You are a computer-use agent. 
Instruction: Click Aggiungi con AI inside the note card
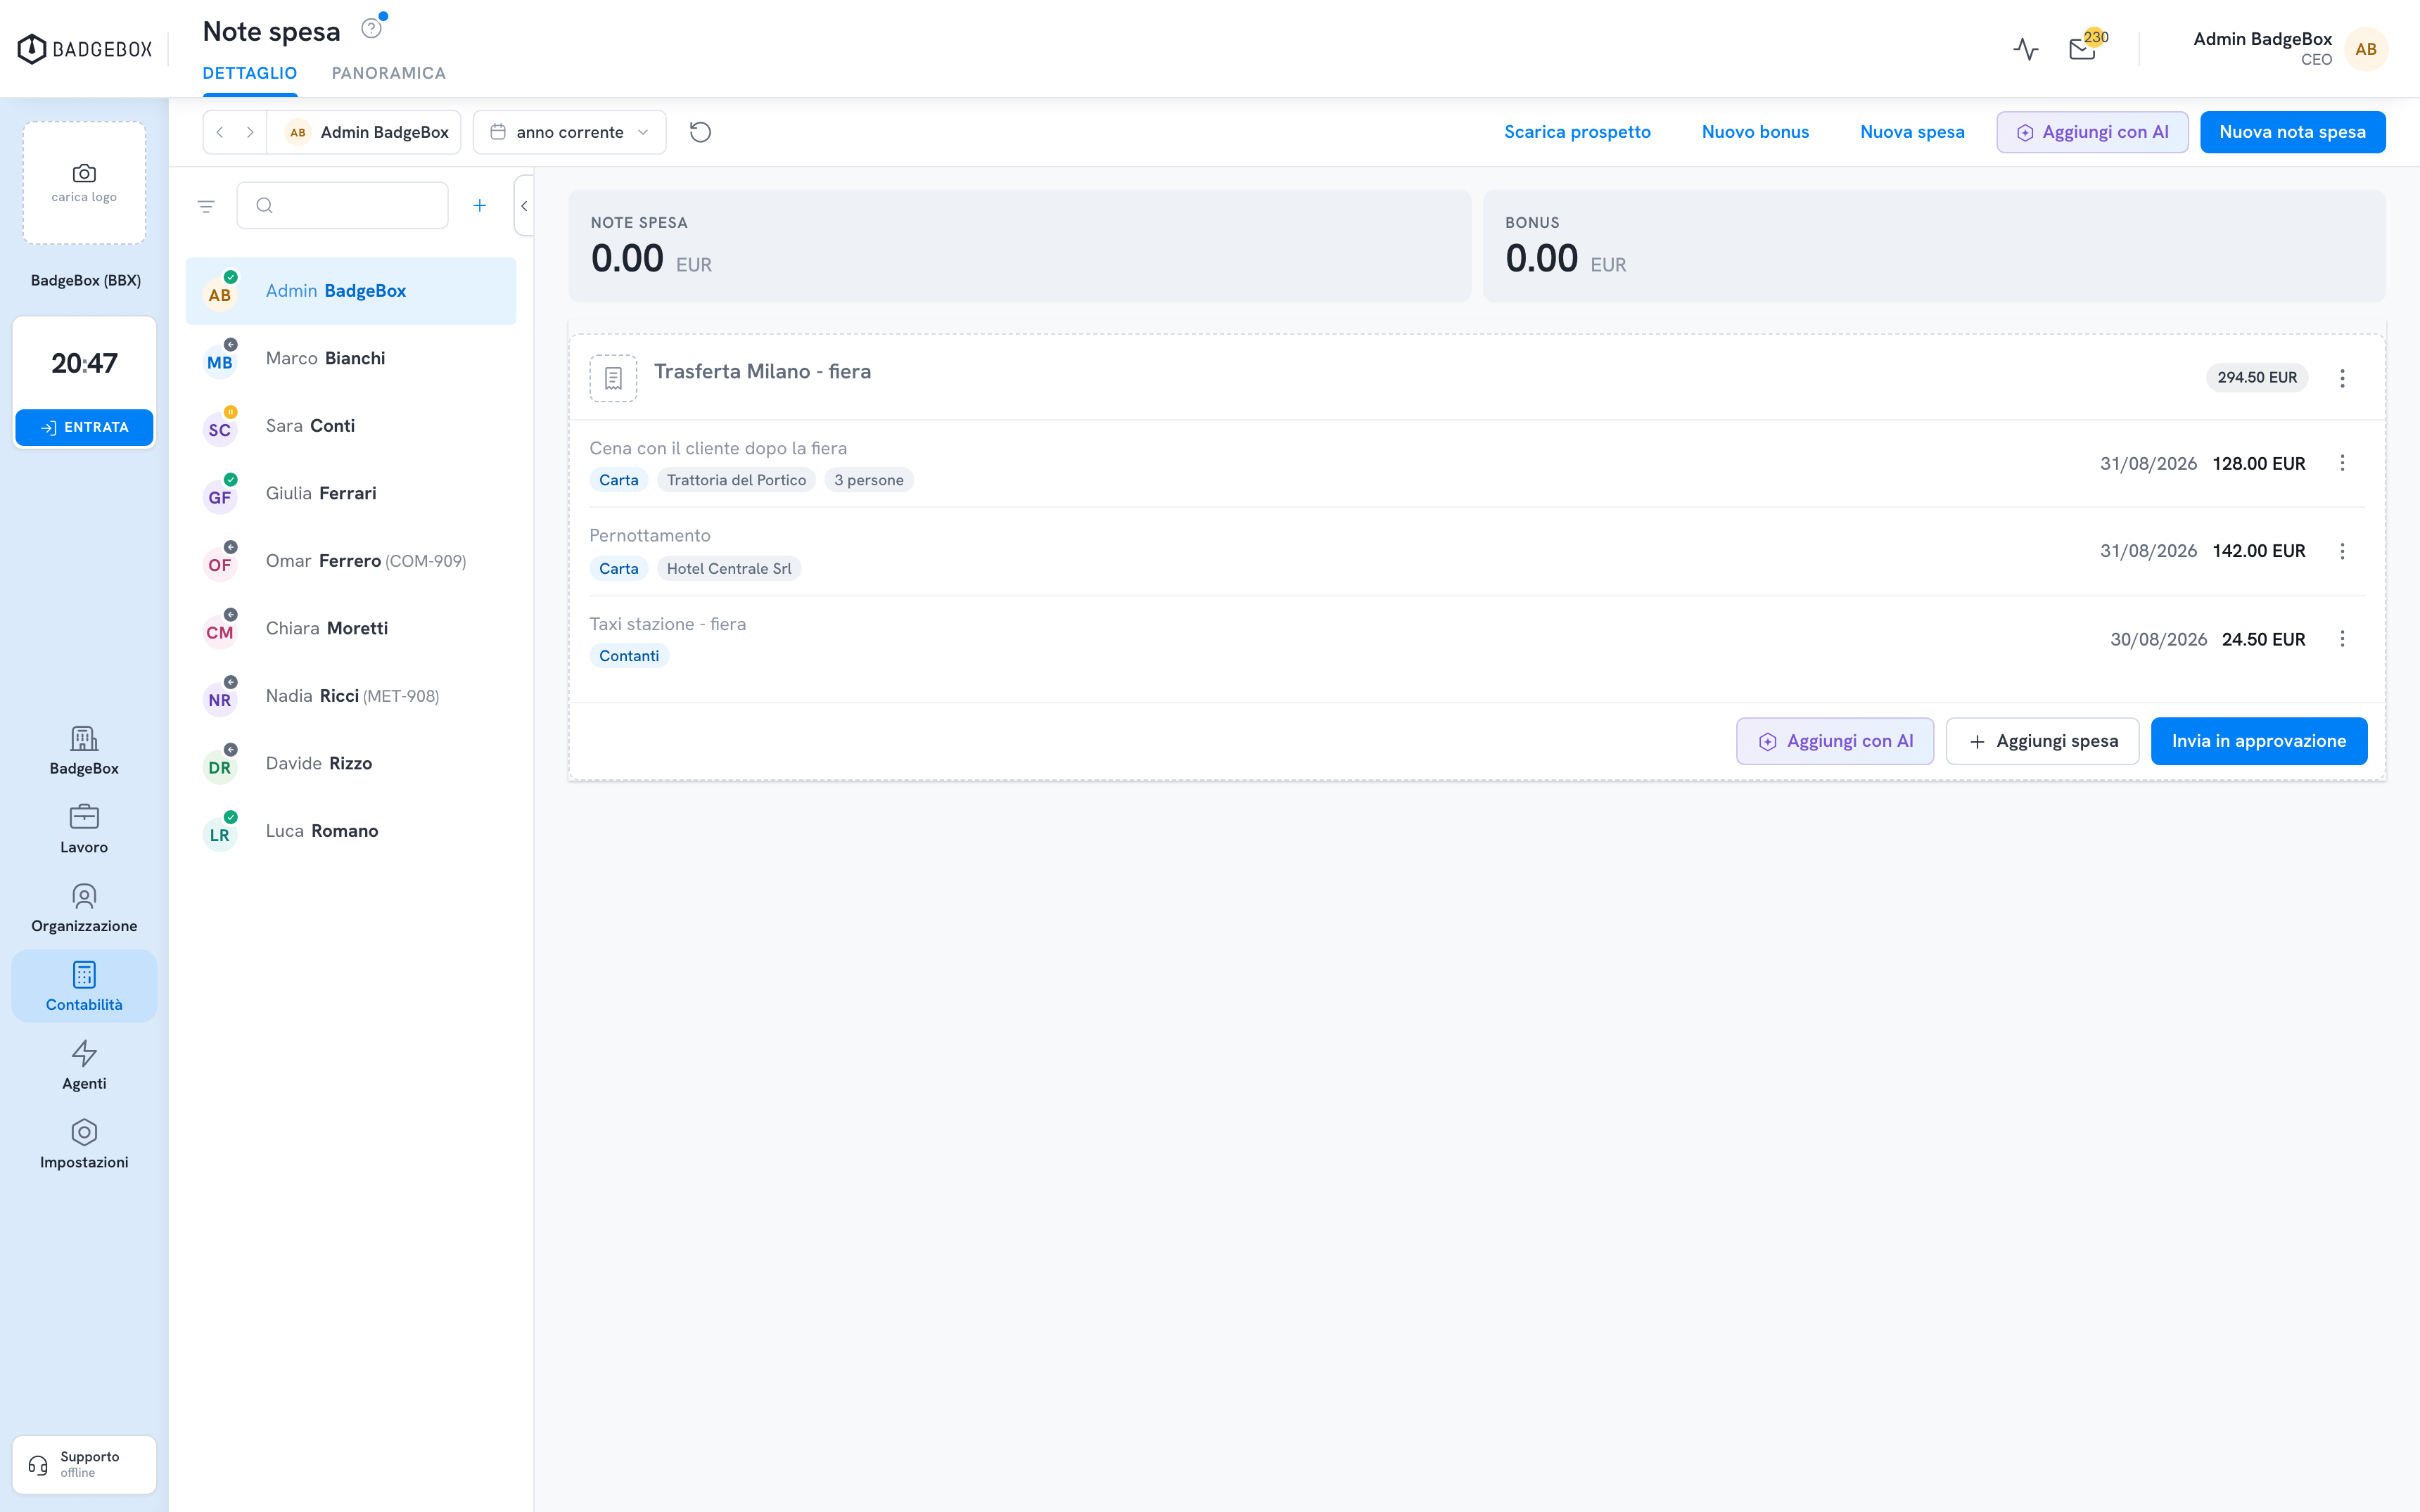1835,741
